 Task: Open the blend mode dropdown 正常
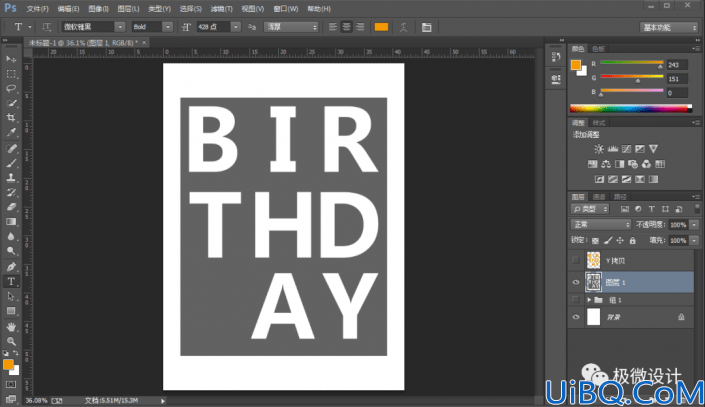tap(601, 224)
